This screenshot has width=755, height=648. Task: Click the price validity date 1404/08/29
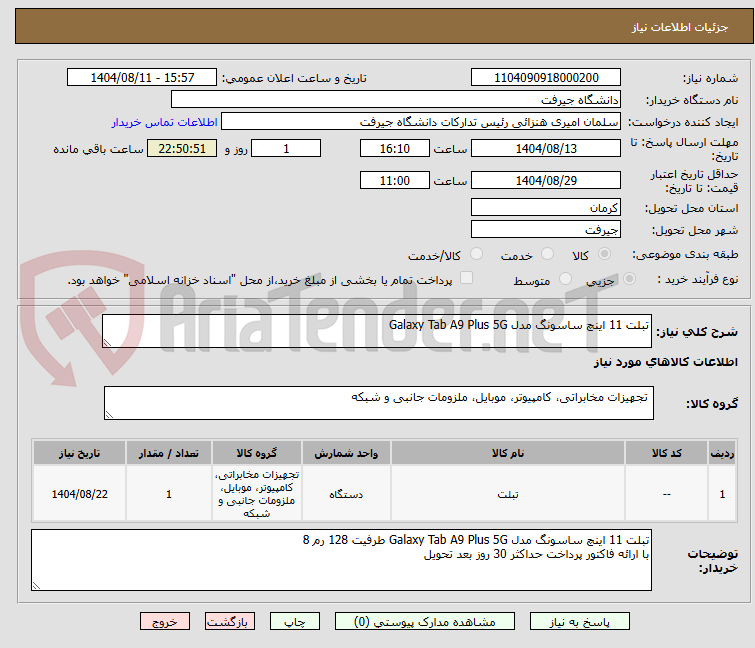(x=546, y=180)
